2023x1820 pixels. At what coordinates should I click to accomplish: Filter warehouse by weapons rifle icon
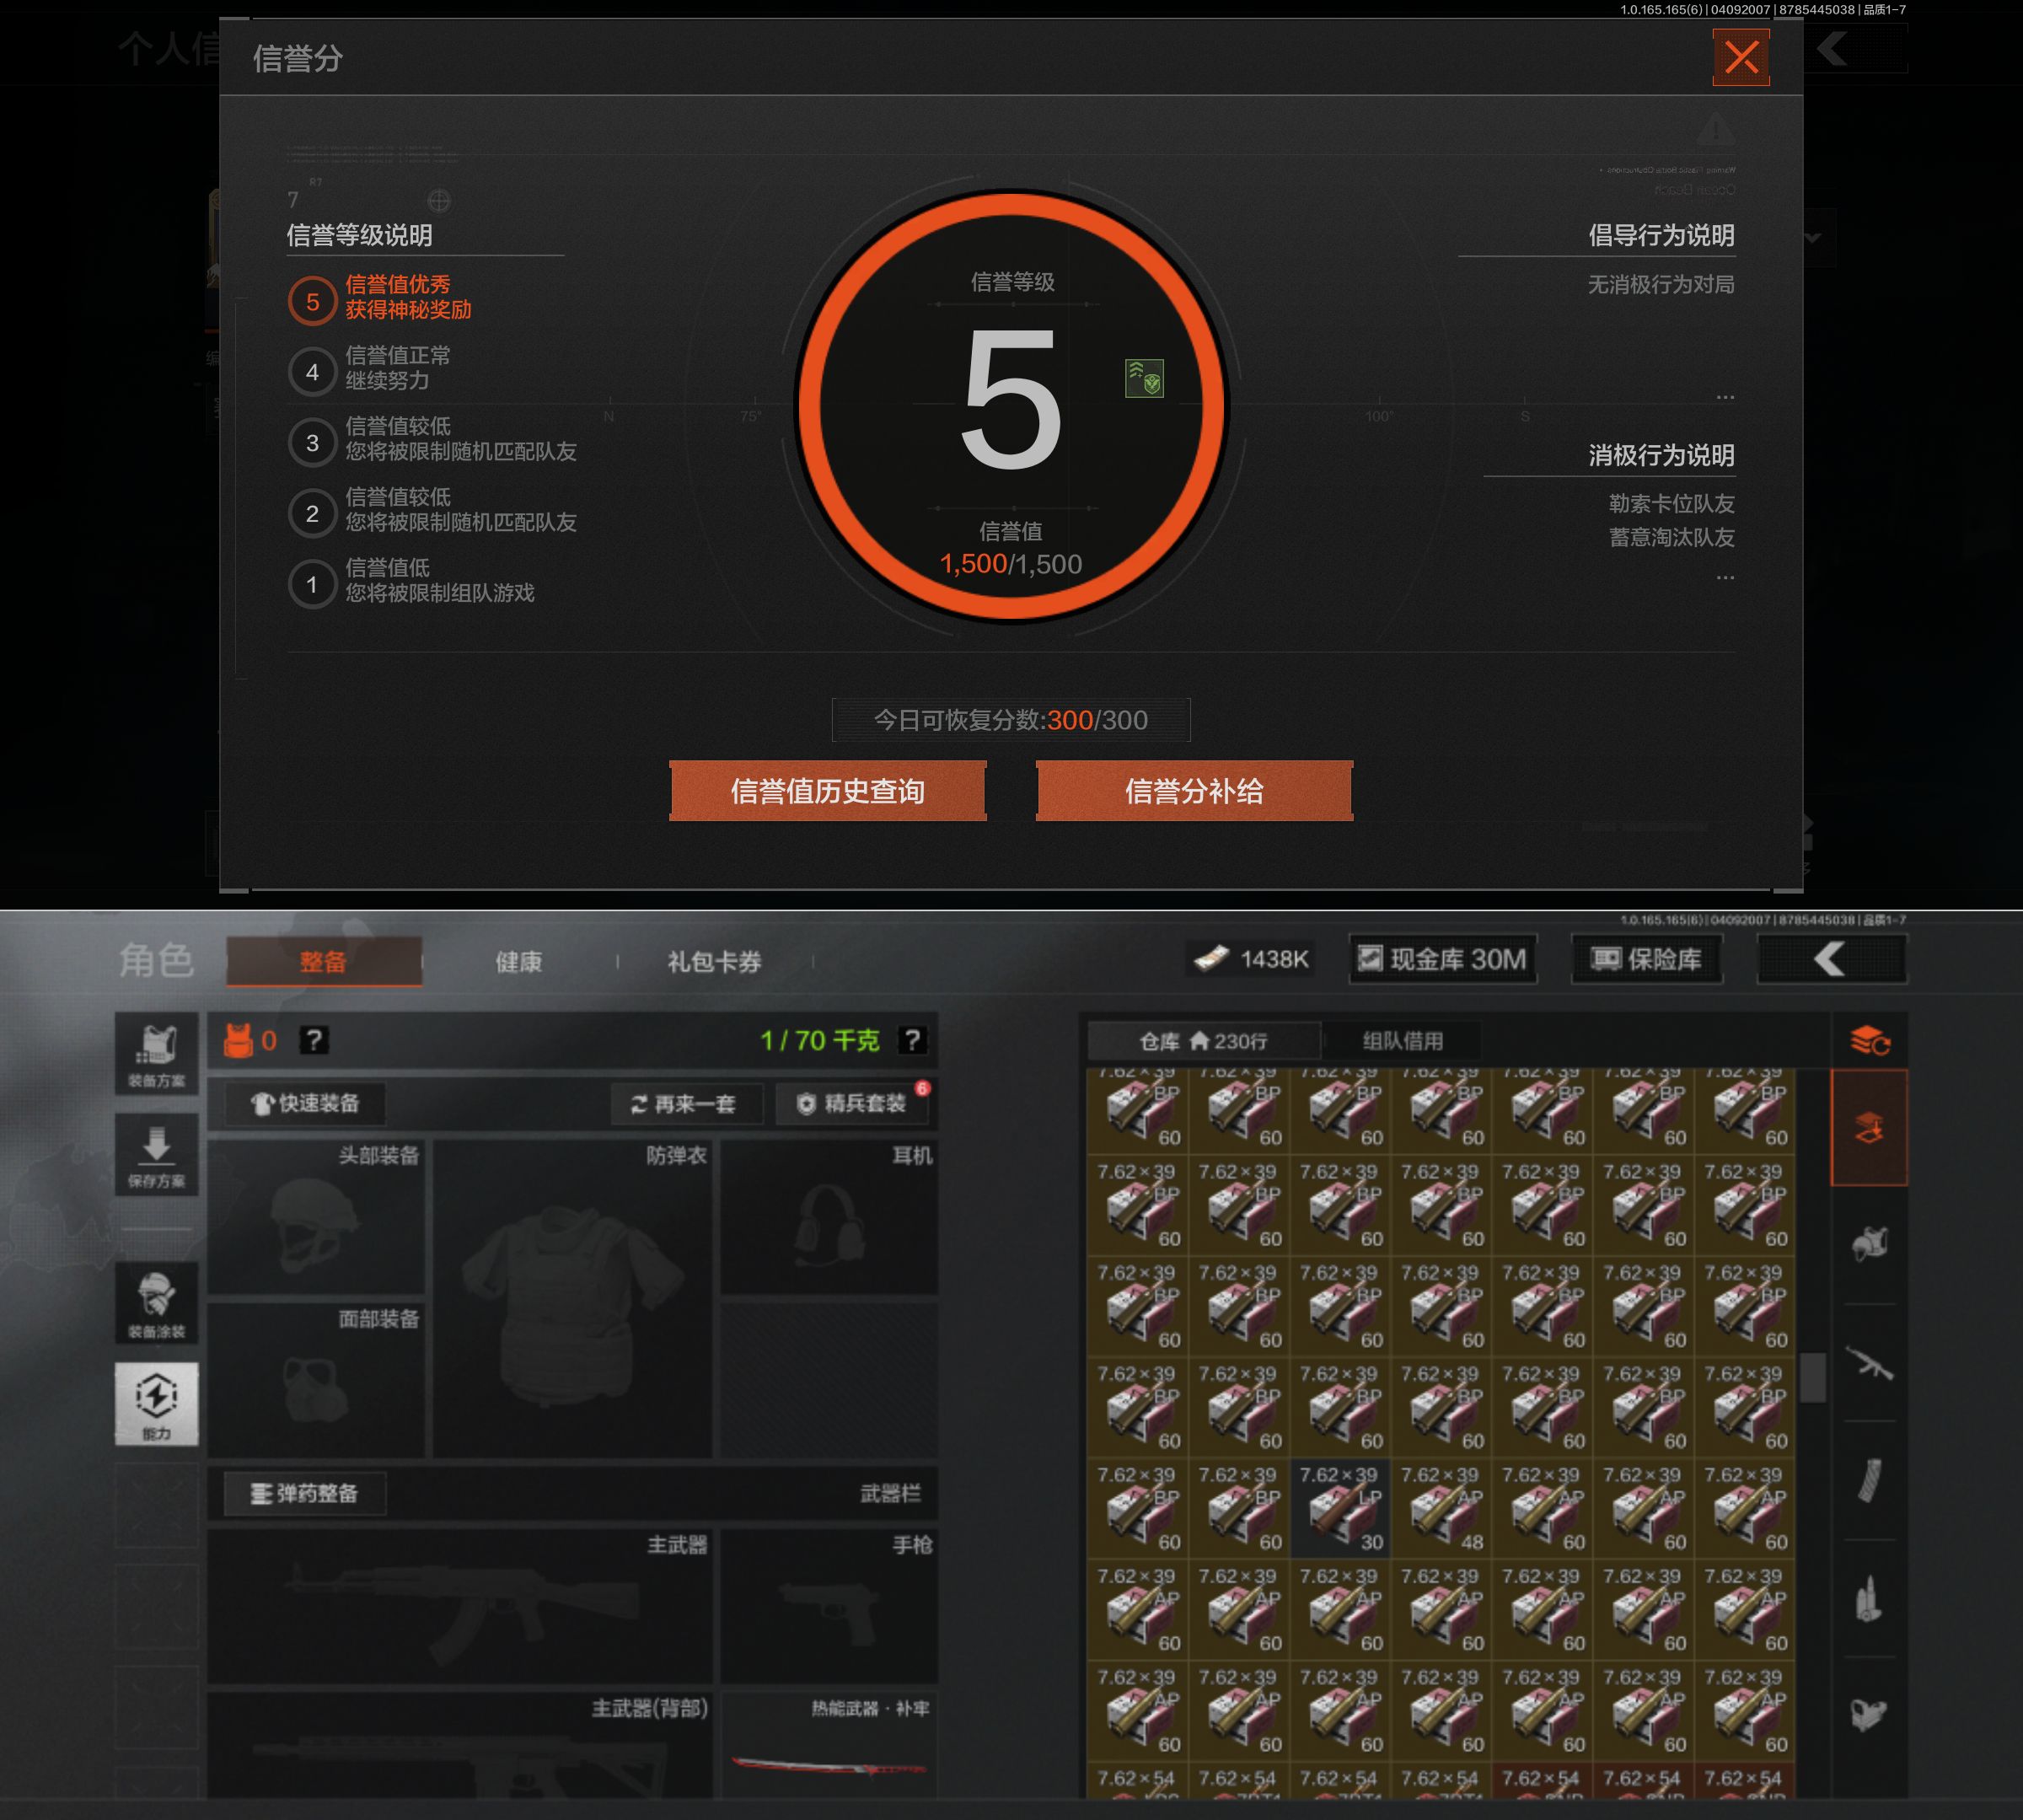coord(1869,1364)
